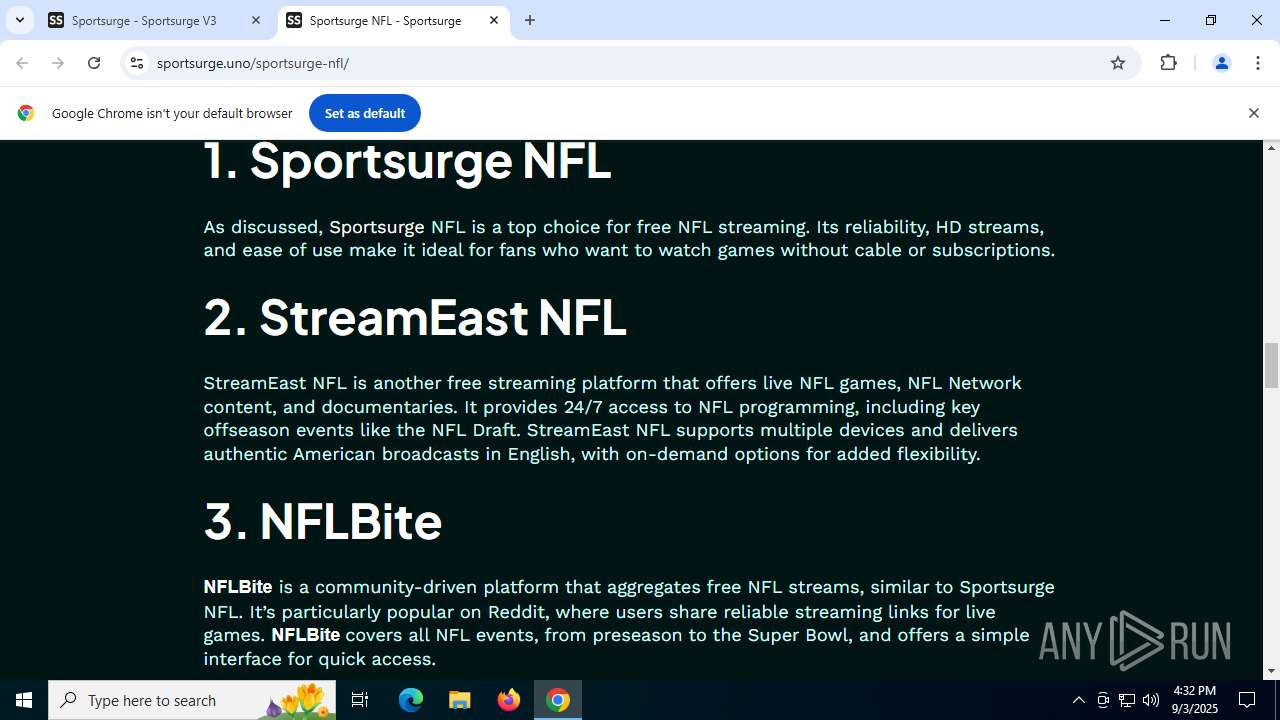Click the '1. Sportsurge NFL' heading
Screen dimensions: 1280x720
pyautogui.click(x=407, y=161)
